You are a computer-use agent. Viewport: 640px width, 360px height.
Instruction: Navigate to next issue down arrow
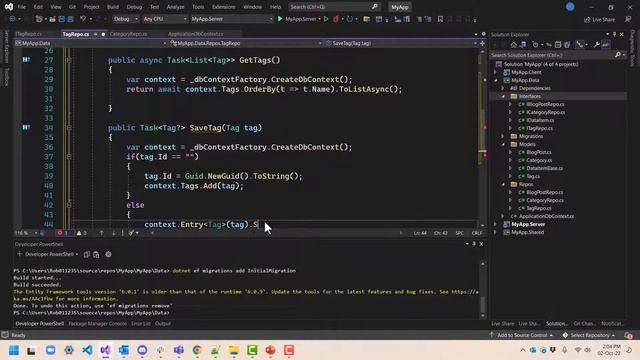click(x=113, y=233)
